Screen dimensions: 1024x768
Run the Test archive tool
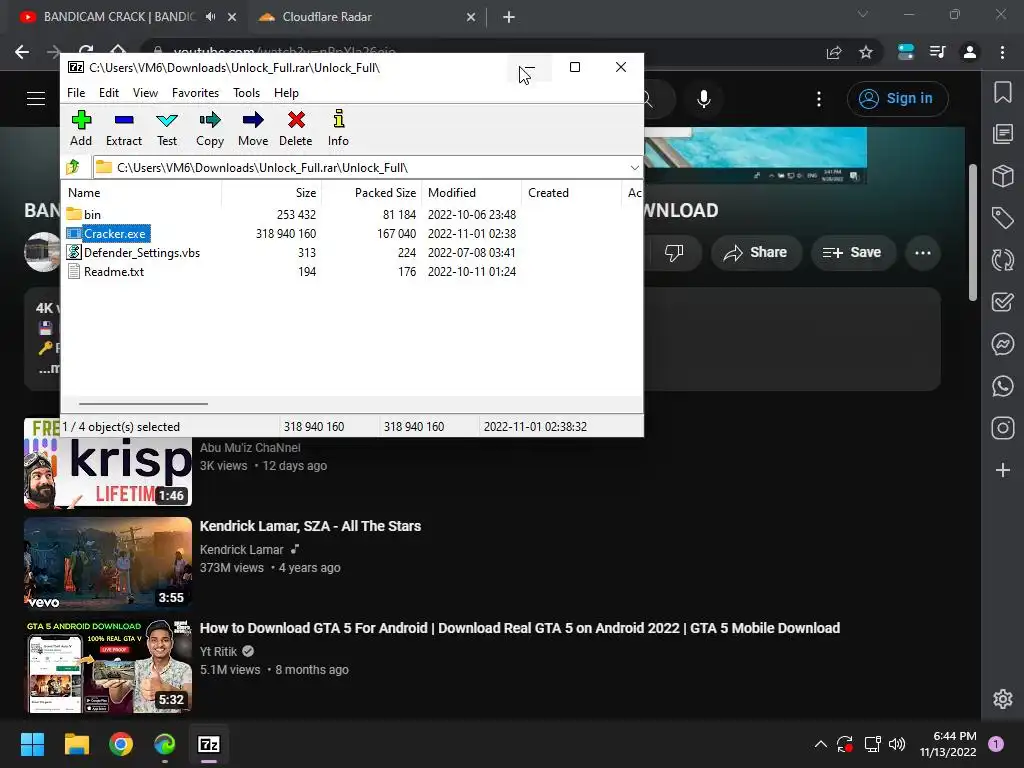[x=167, y=129]
